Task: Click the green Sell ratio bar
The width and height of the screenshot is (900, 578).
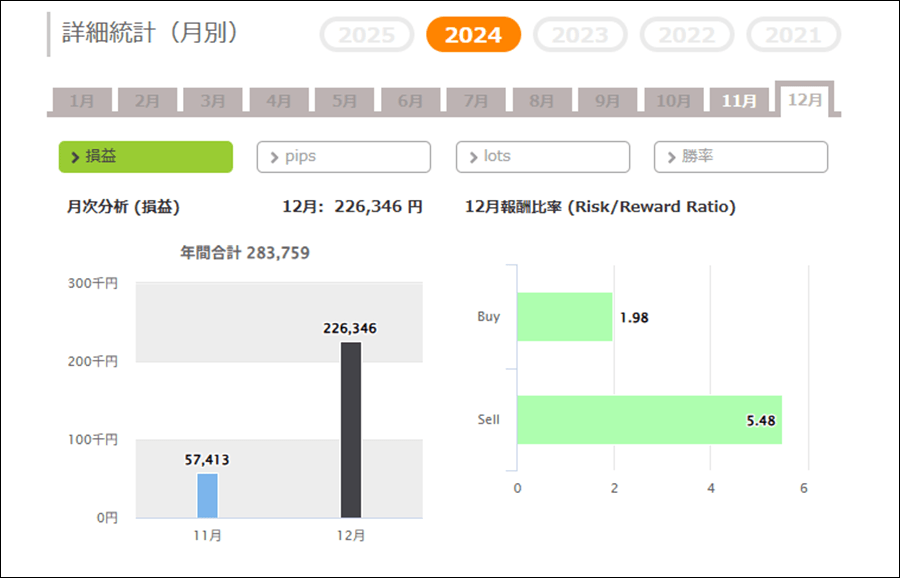Action: coord(648,420)
